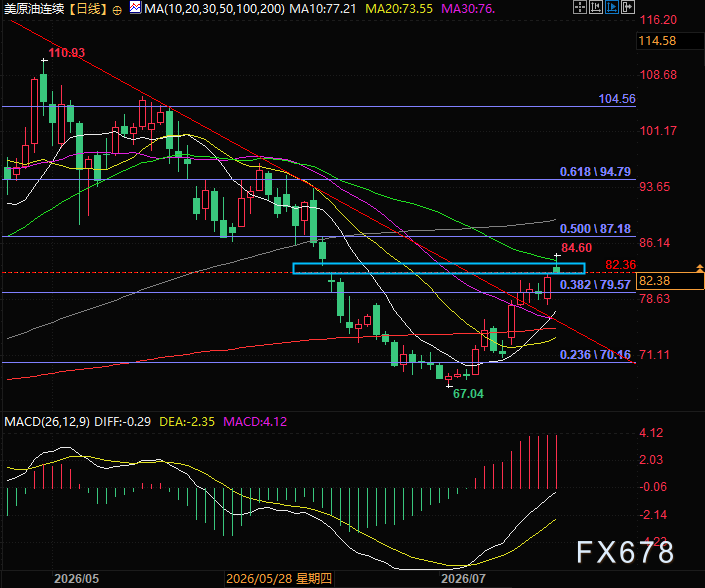Click the 2026/07 time axis label
Viewport: 705px width, 588px height.
[x=463, y=579]
